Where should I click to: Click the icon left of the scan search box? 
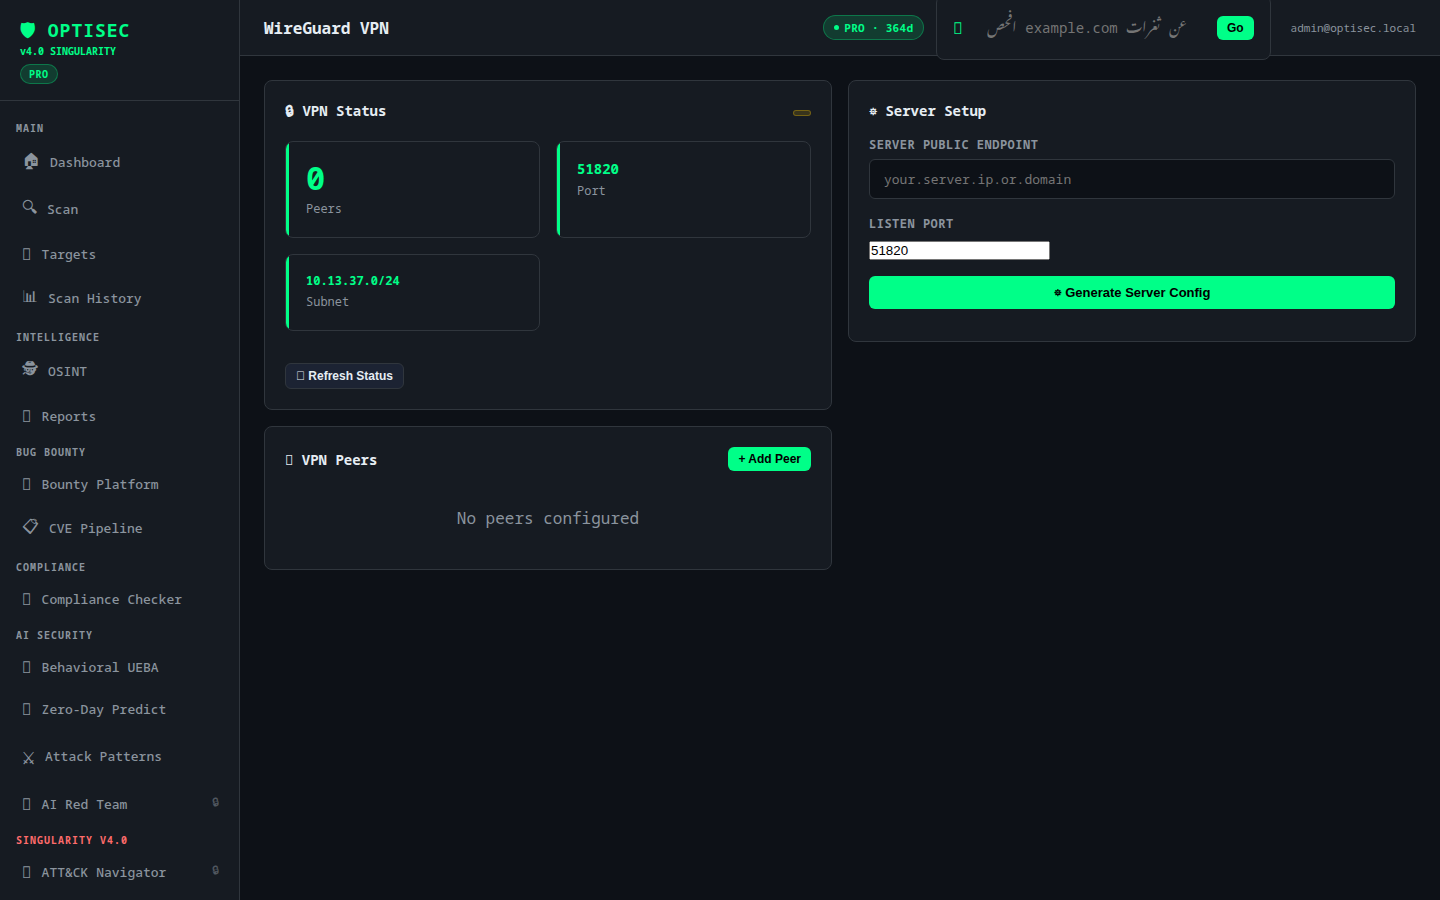click(x=958, y=28)
